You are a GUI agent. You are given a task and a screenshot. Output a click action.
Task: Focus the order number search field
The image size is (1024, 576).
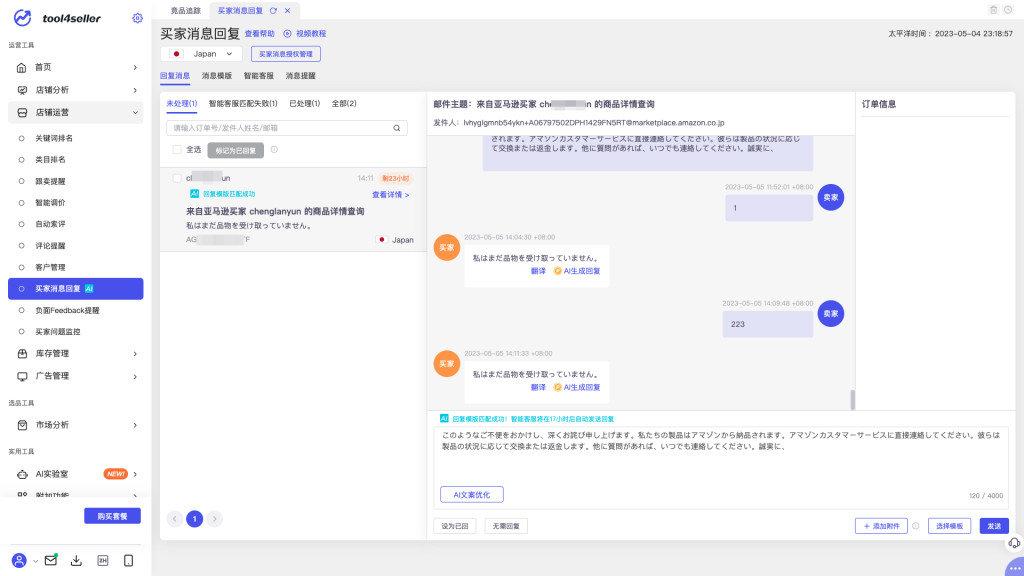click(x=287, y=128)
